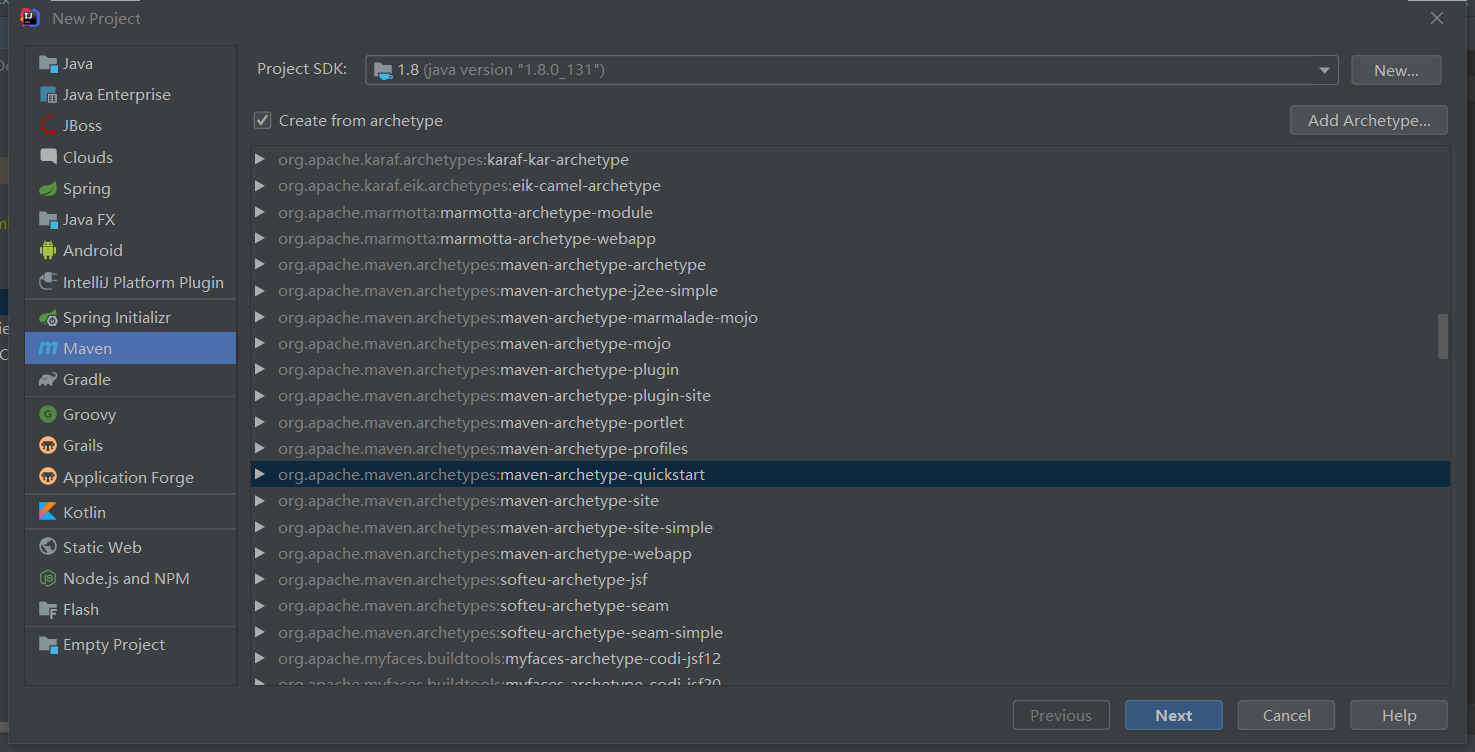Click the Add Archetype button
The image size is (1475, 752).
tap(1368, 121)
